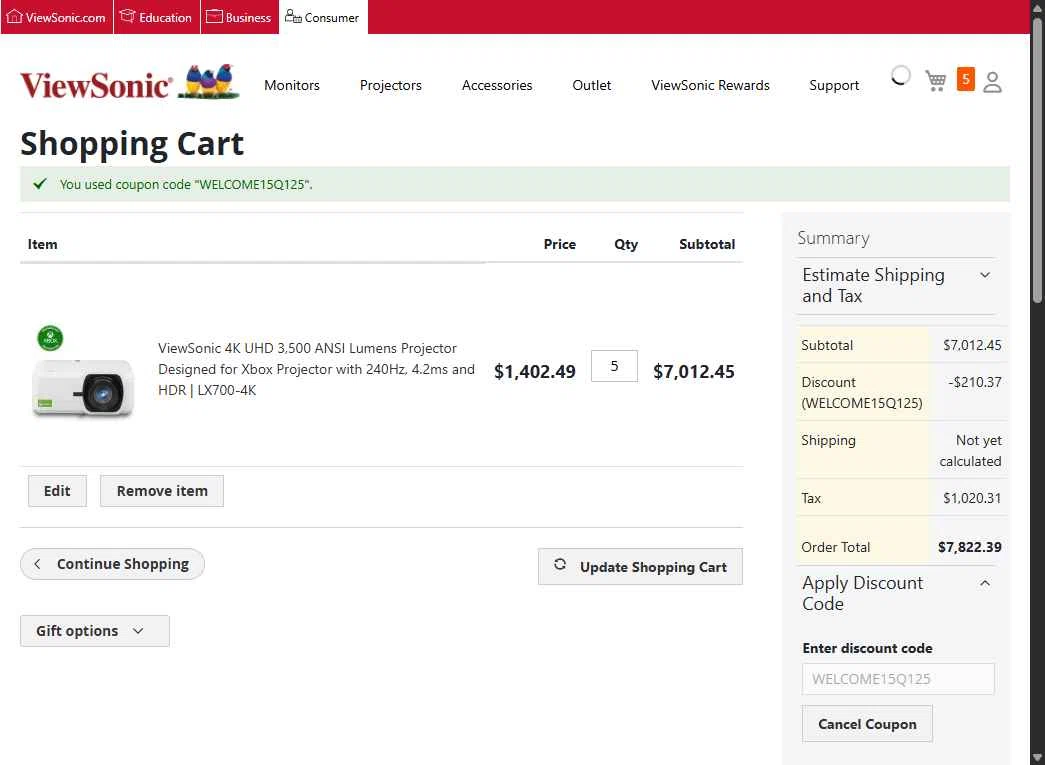
Task: Click the discount code input field
Action: click(898, 679)
